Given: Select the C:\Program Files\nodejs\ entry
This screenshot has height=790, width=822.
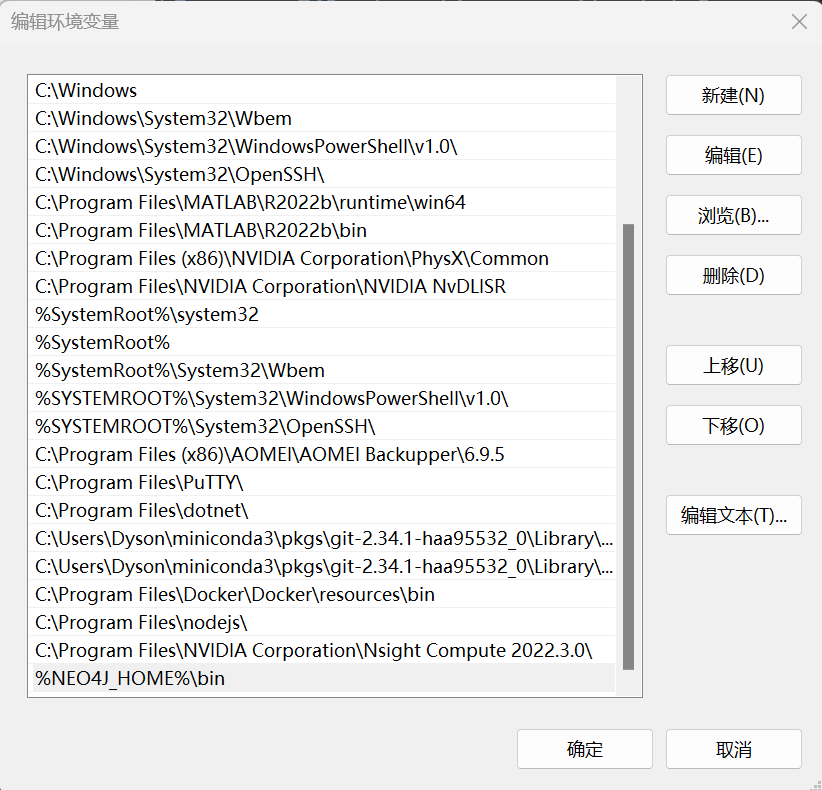Looking at the screenshot, I should tap(322, 622).
